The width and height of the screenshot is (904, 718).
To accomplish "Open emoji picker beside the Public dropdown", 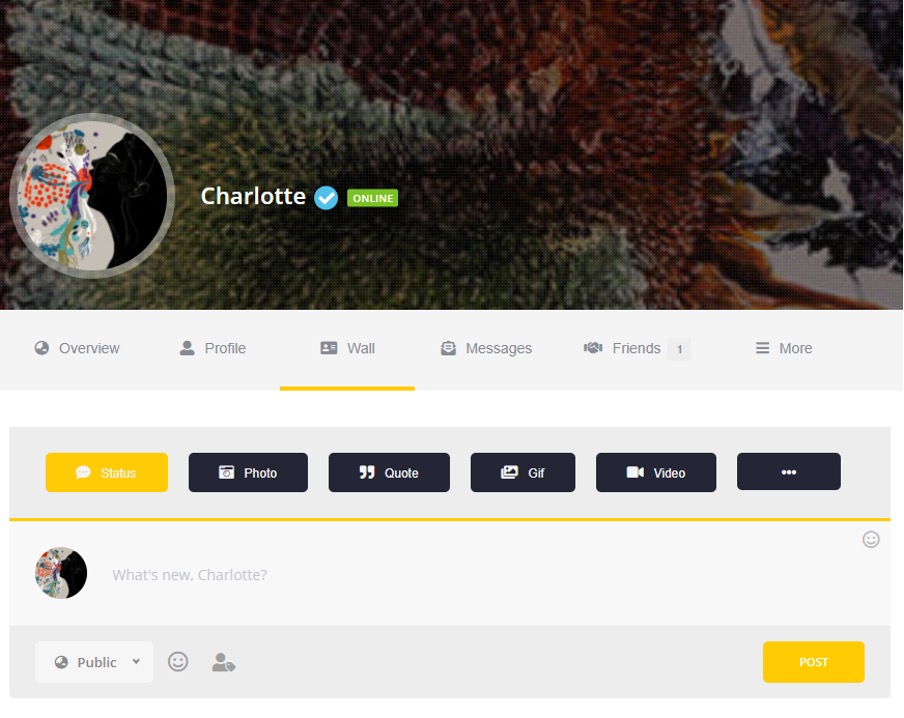I will pyautogui.click(x=178, y=661).
